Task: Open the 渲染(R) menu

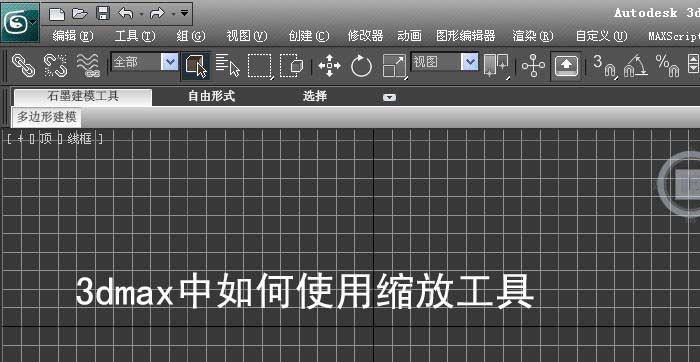Action: point(533,36)
